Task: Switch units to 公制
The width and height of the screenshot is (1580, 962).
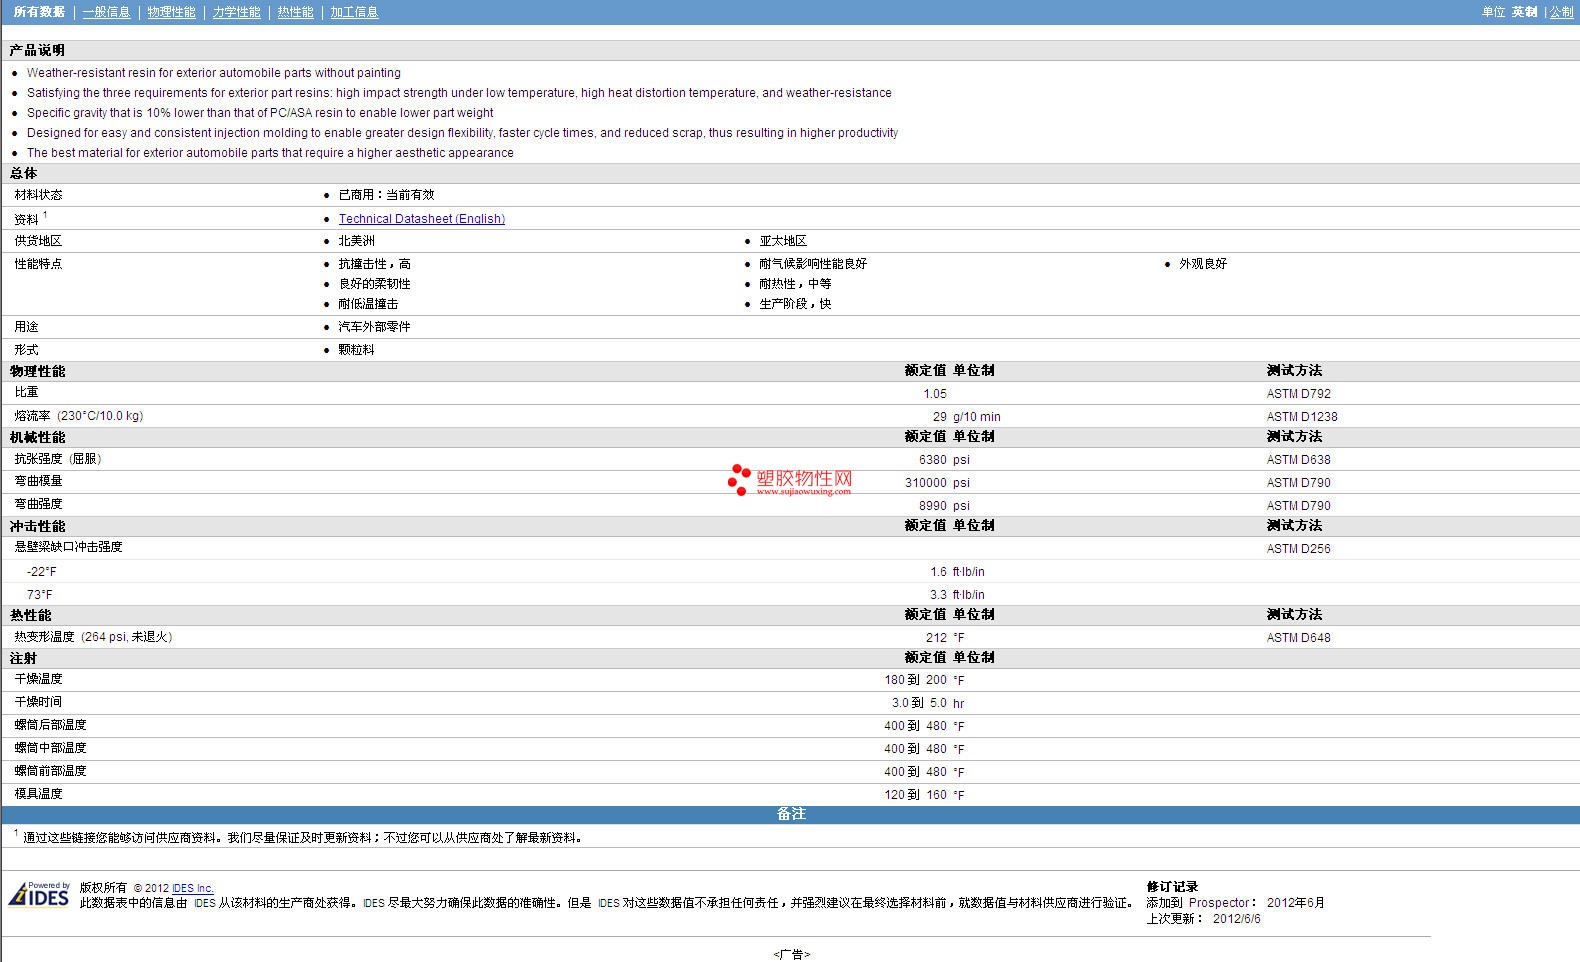Action: [1561, 12]
